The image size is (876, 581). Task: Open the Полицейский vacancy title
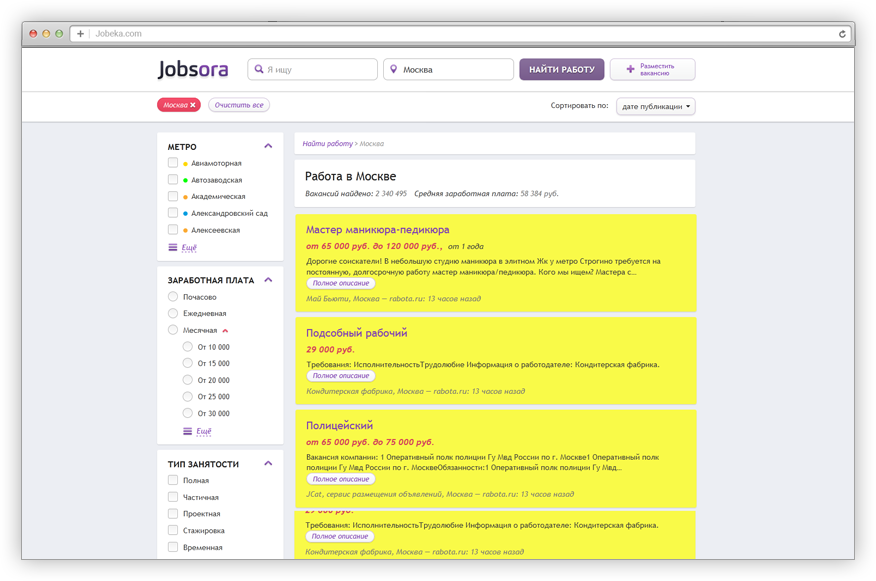[339, 425]
